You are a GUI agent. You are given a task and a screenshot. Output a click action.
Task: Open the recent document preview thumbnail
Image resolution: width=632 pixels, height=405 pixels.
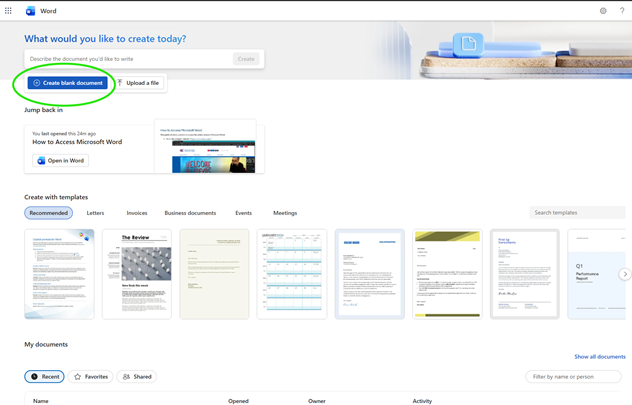206,147
